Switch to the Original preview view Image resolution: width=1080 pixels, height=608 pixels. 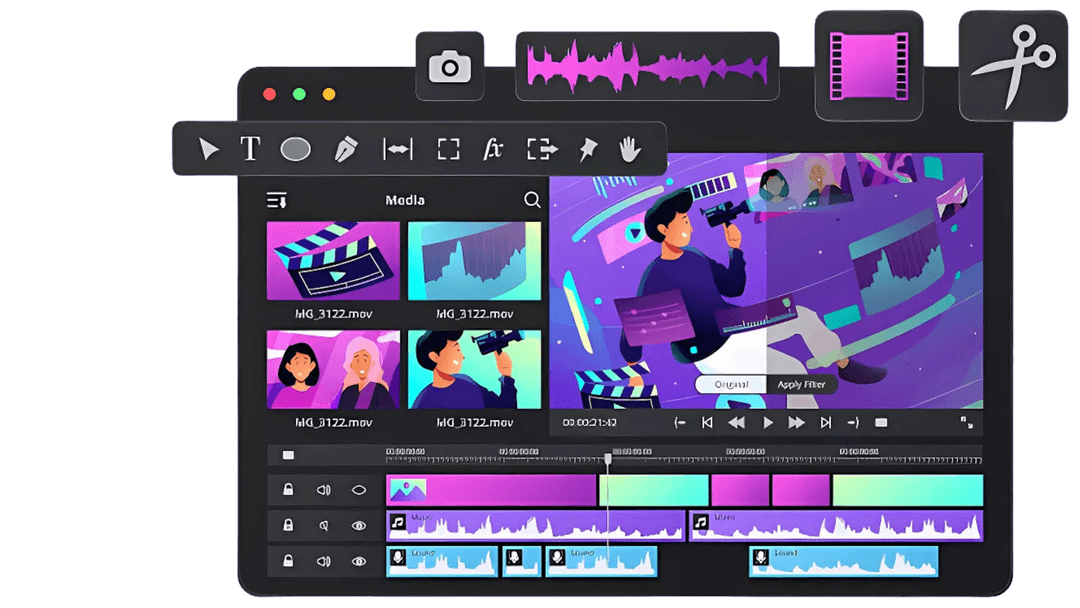tap(733, 384)
